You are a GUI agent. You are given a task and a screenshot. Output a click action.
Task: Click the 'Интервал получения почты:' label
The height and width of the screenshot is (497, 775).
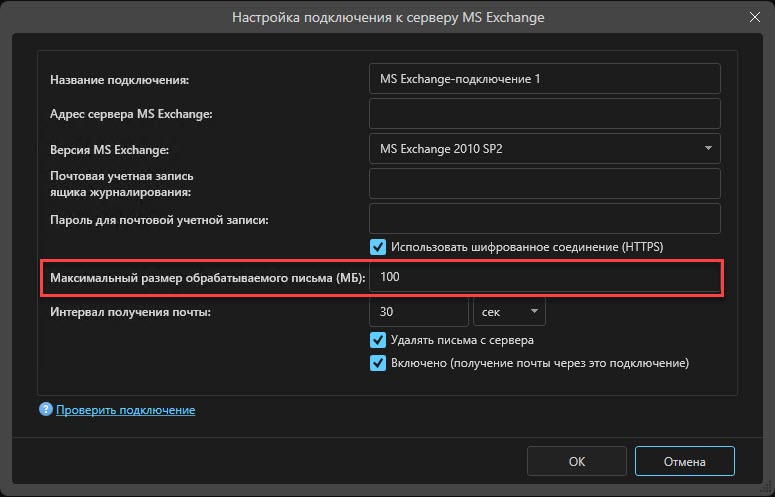[130, 312]
